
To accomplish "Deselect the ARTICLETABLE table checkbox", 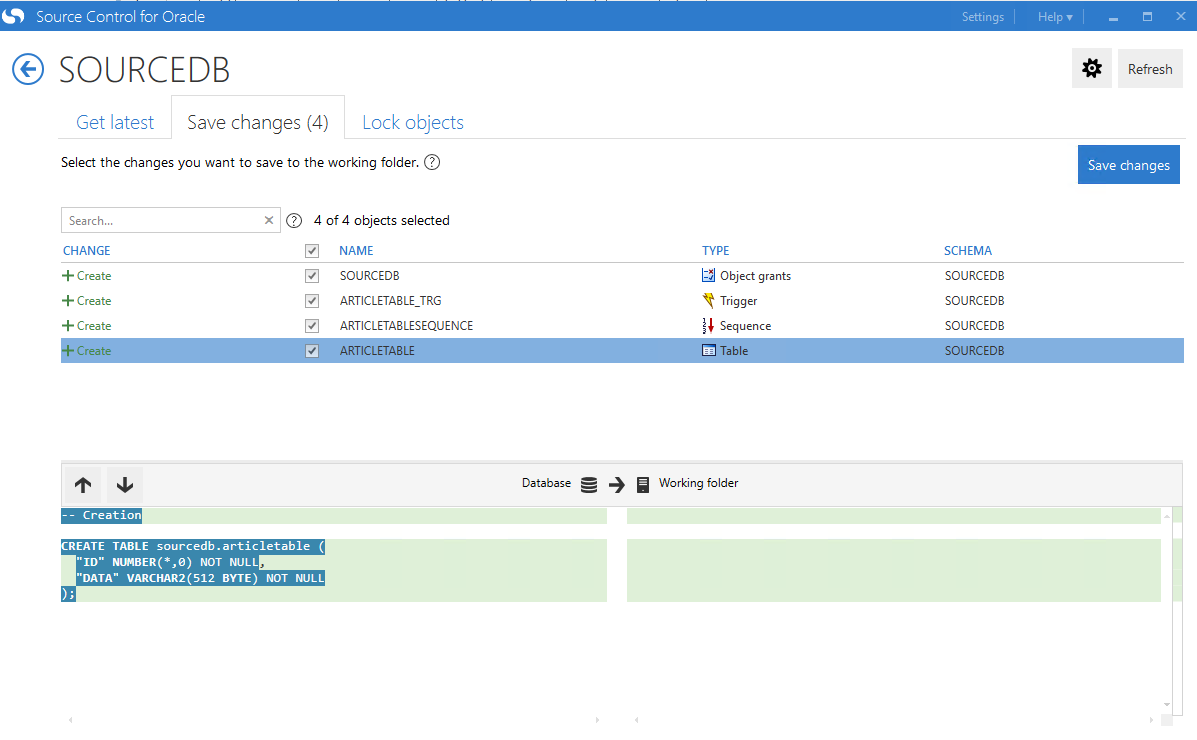I will point(312,351).
